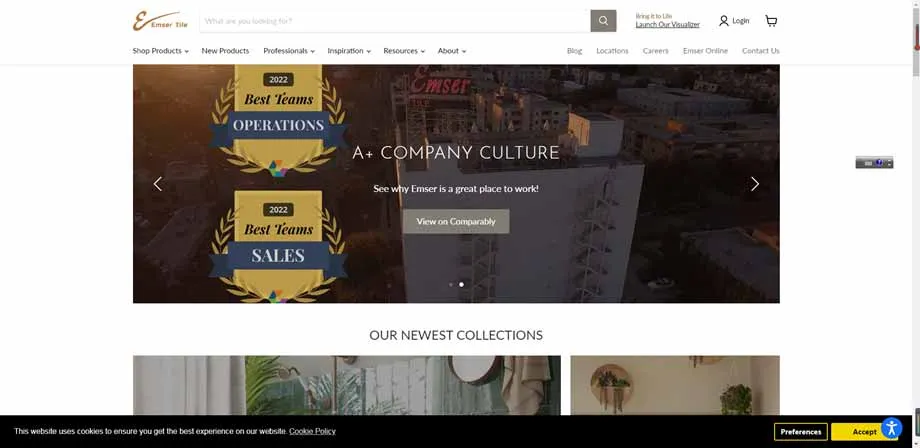Click the Login text link
The image size is (920, 448).
click(x=740, y=21)
